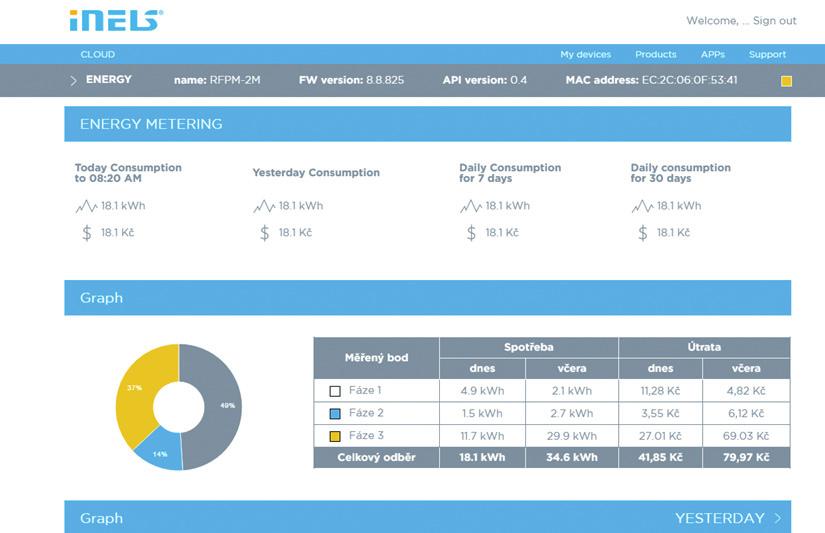Screen dimensions: 825x533
Task: Click the dollar icon under Today Consumption
Action: click(x=87, y=233)
